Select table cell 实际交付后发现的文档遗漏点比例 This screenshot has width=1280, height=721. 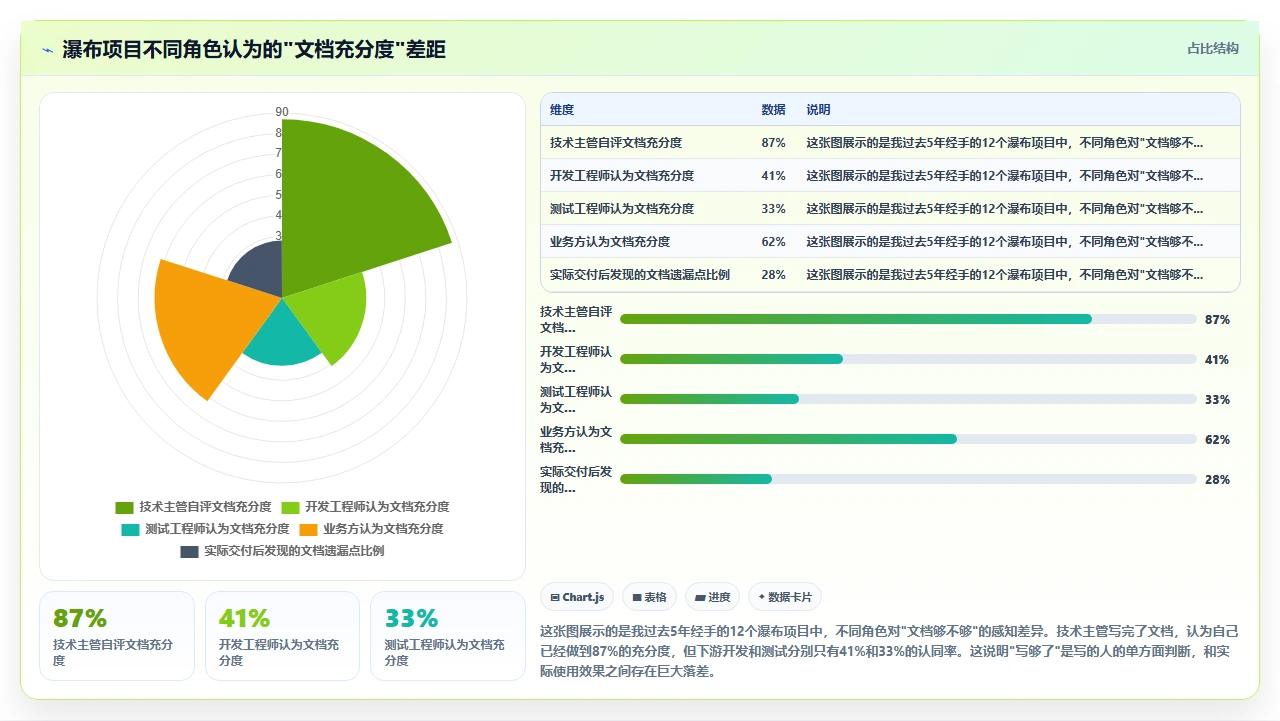(640, 275)
